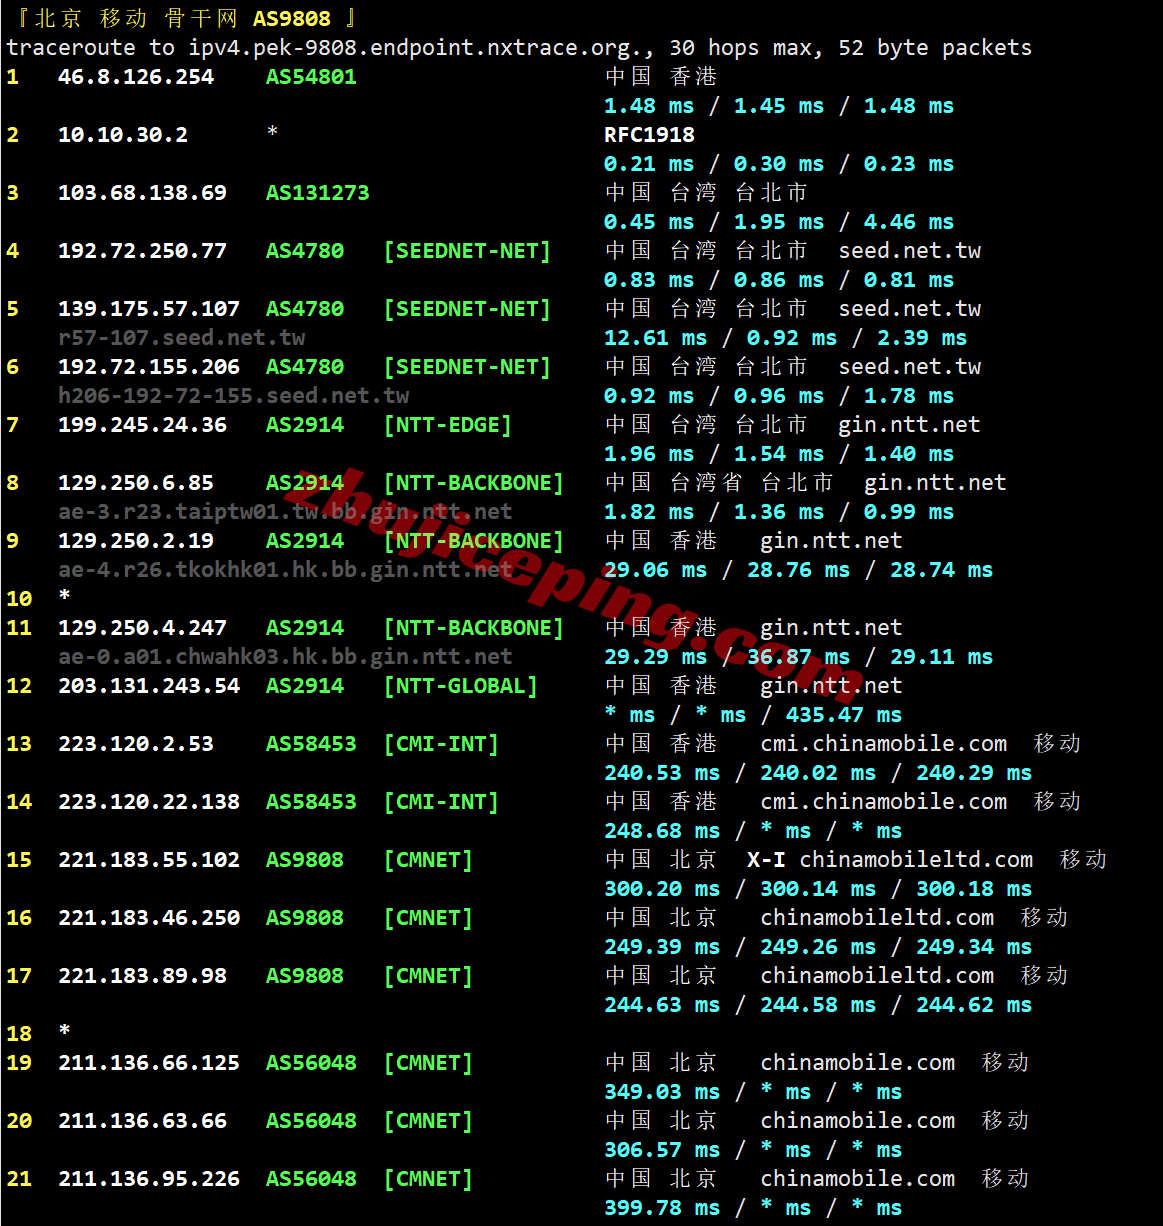This screenshot has height=1226, width=1163.
Task: Click the AS9808 text in title line
Action: pos(291,19)
